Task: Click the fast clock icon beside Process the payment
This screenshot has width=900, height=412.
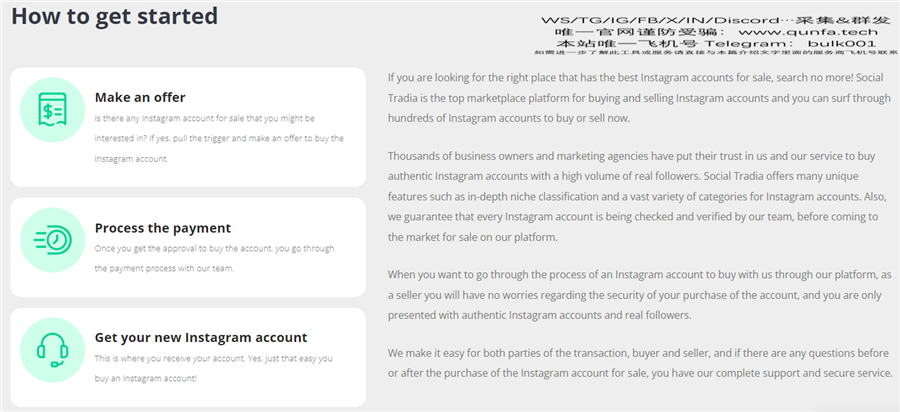Action: pyautogui.click(x=52, y=239)
